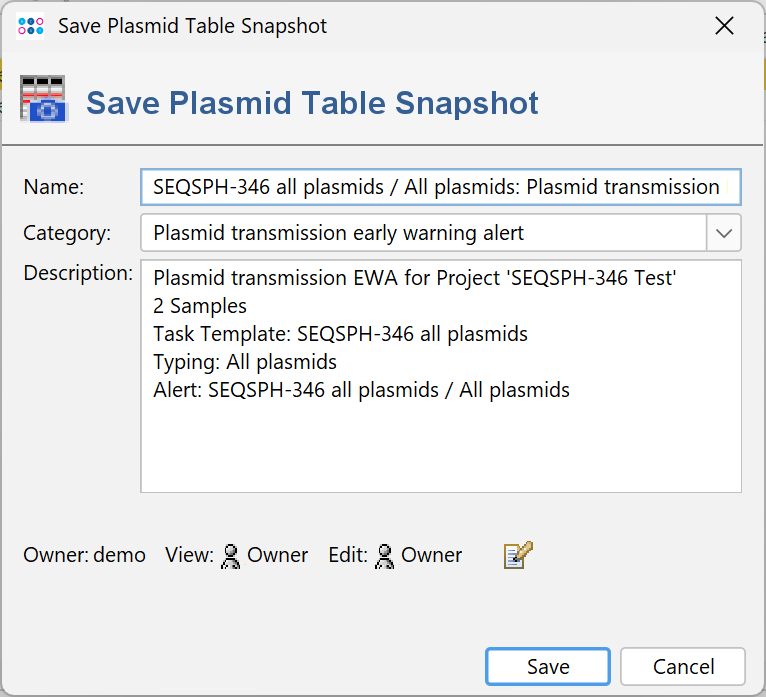Click the large blue dialog heading
The width and height of the screenshot is (766, 697).
[x=313, y=102]
